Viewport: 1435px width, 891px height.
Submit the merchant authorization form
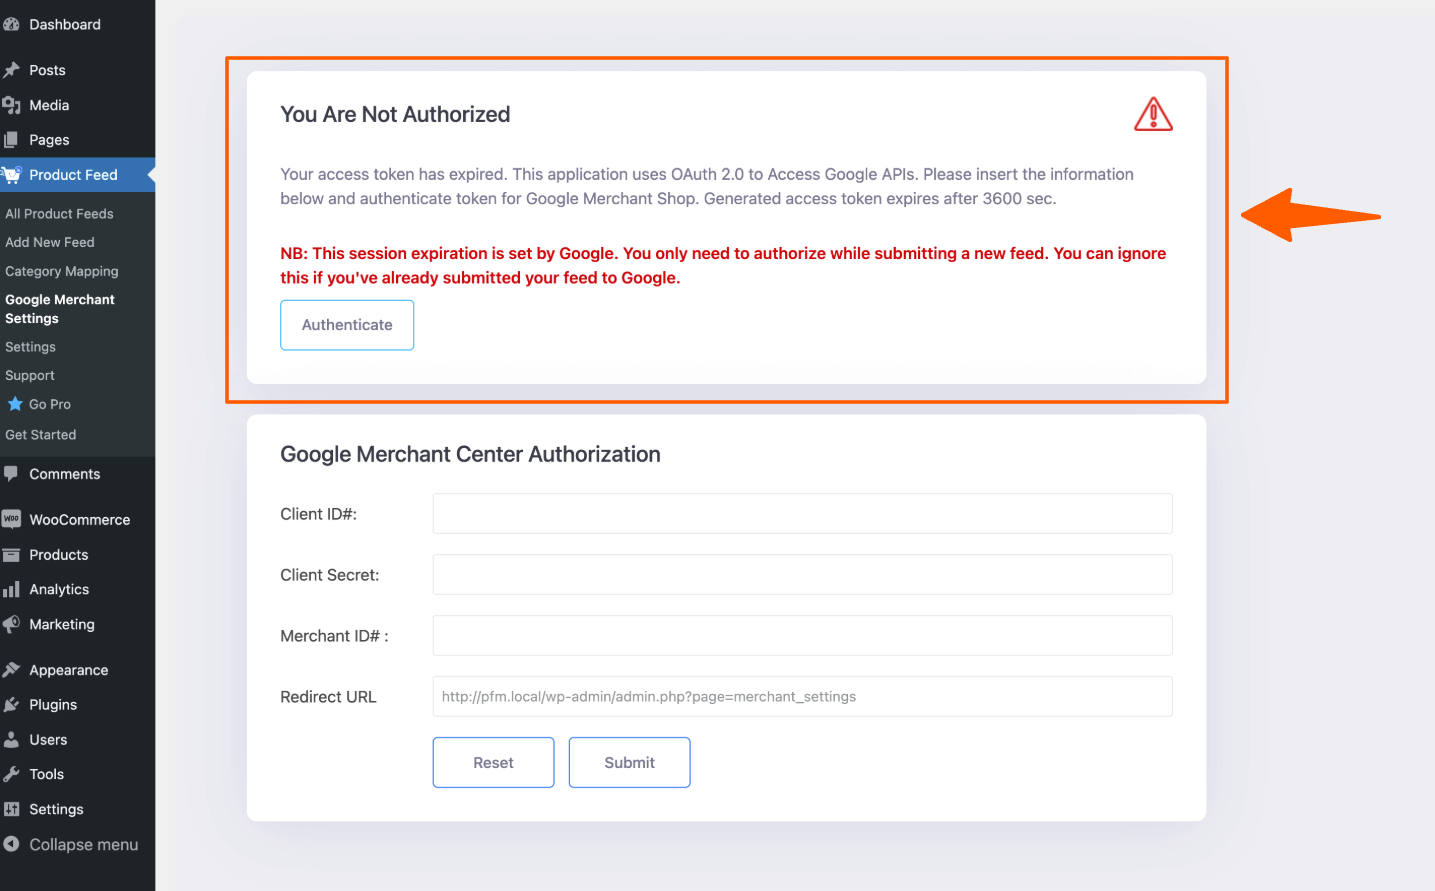point(629,762)
